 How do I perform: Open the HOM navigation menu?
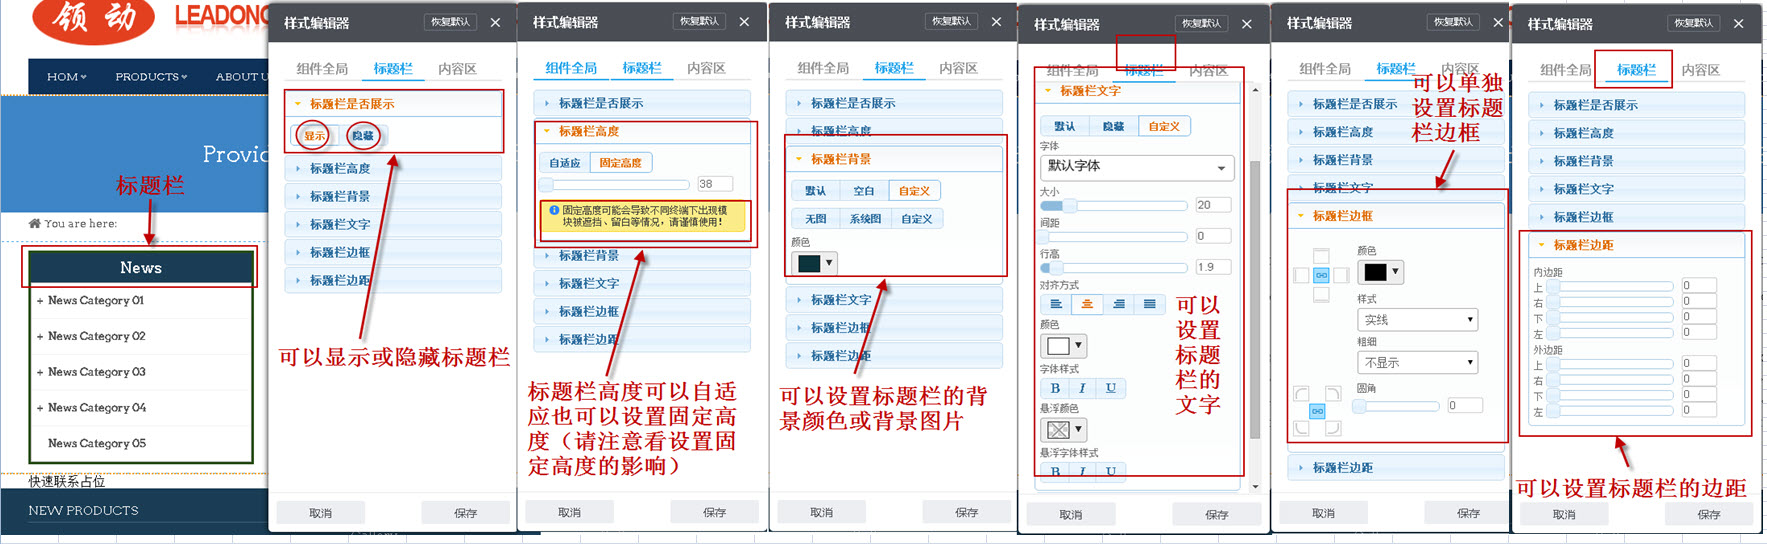(66, 77)
